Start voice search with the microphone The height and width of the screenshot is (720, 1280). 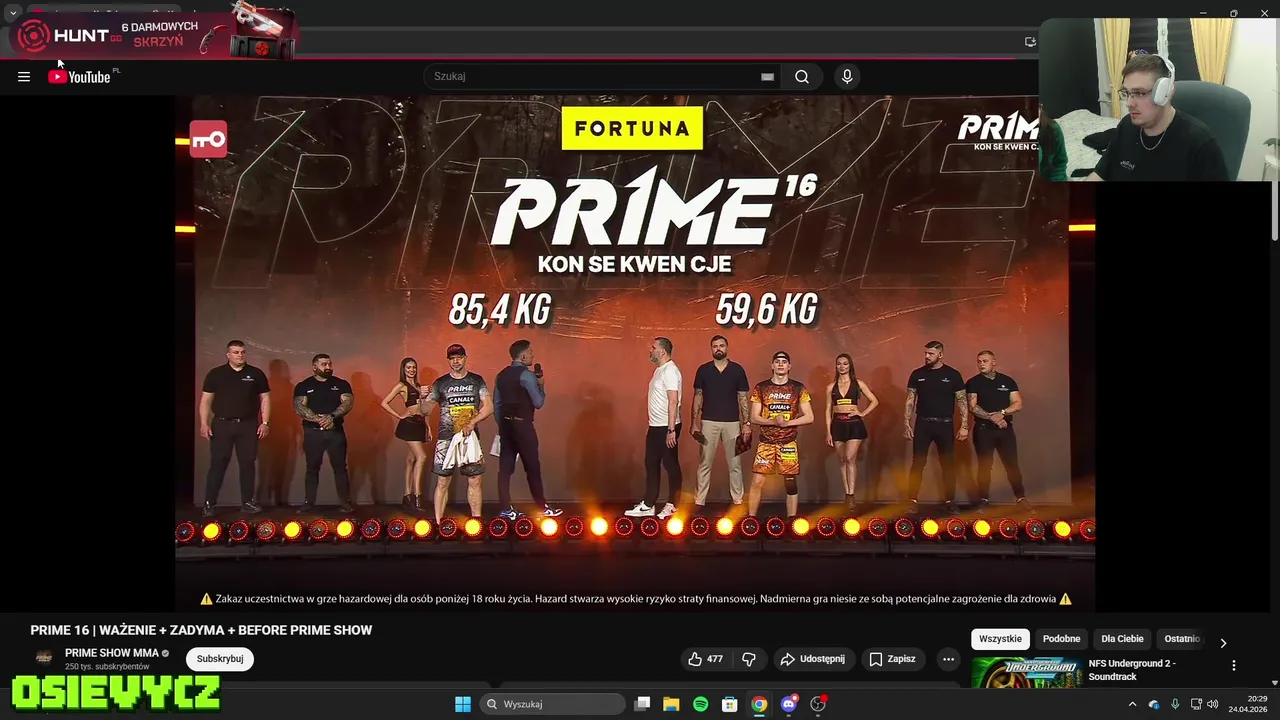coord(847,77)
